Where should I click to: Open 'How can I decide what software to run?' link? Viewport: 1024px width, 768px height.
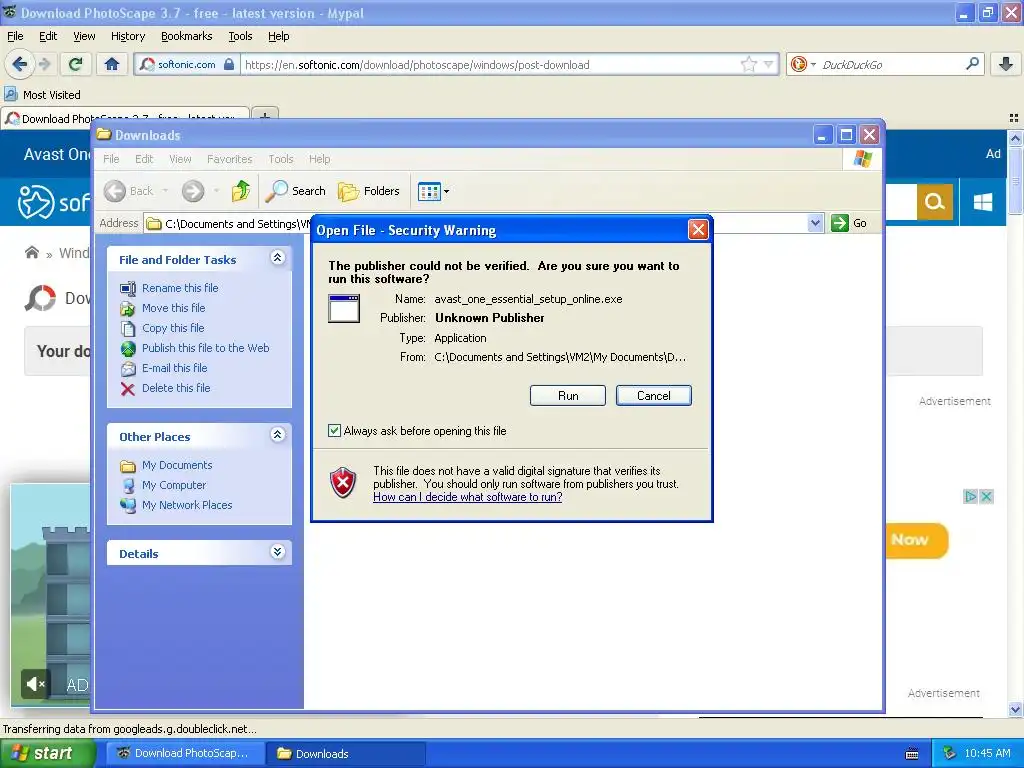point(468,497)
